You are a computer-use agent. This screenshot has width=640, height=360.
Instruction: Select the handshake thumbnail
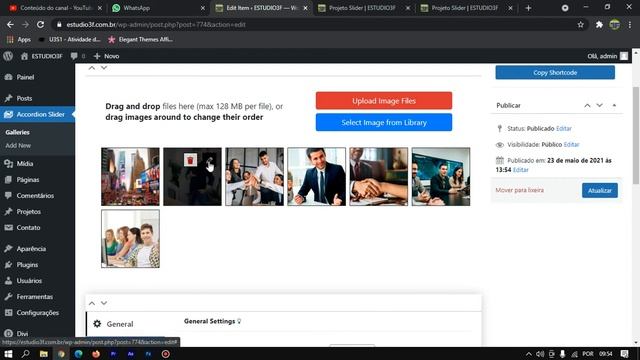tap(378, 177)
